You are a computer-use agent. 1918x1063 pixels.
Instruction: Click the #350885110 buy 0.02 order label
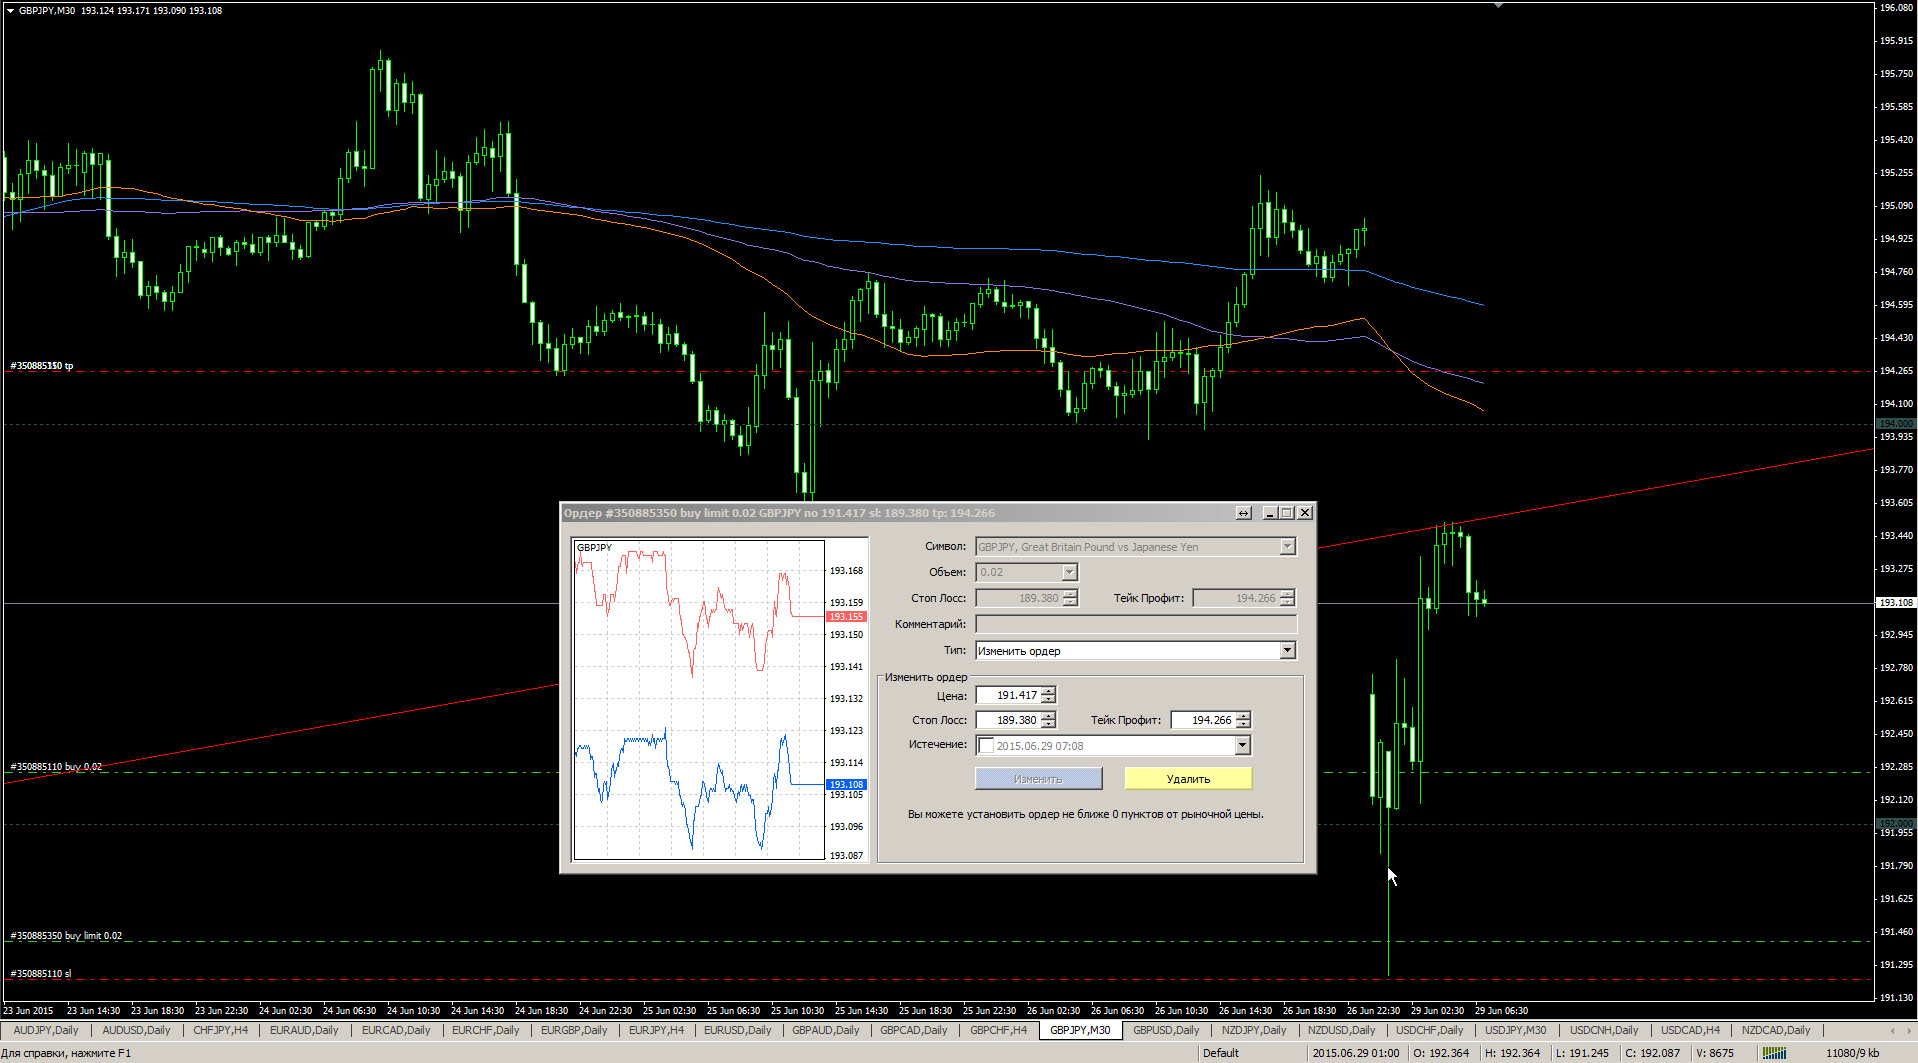[56, 767]
